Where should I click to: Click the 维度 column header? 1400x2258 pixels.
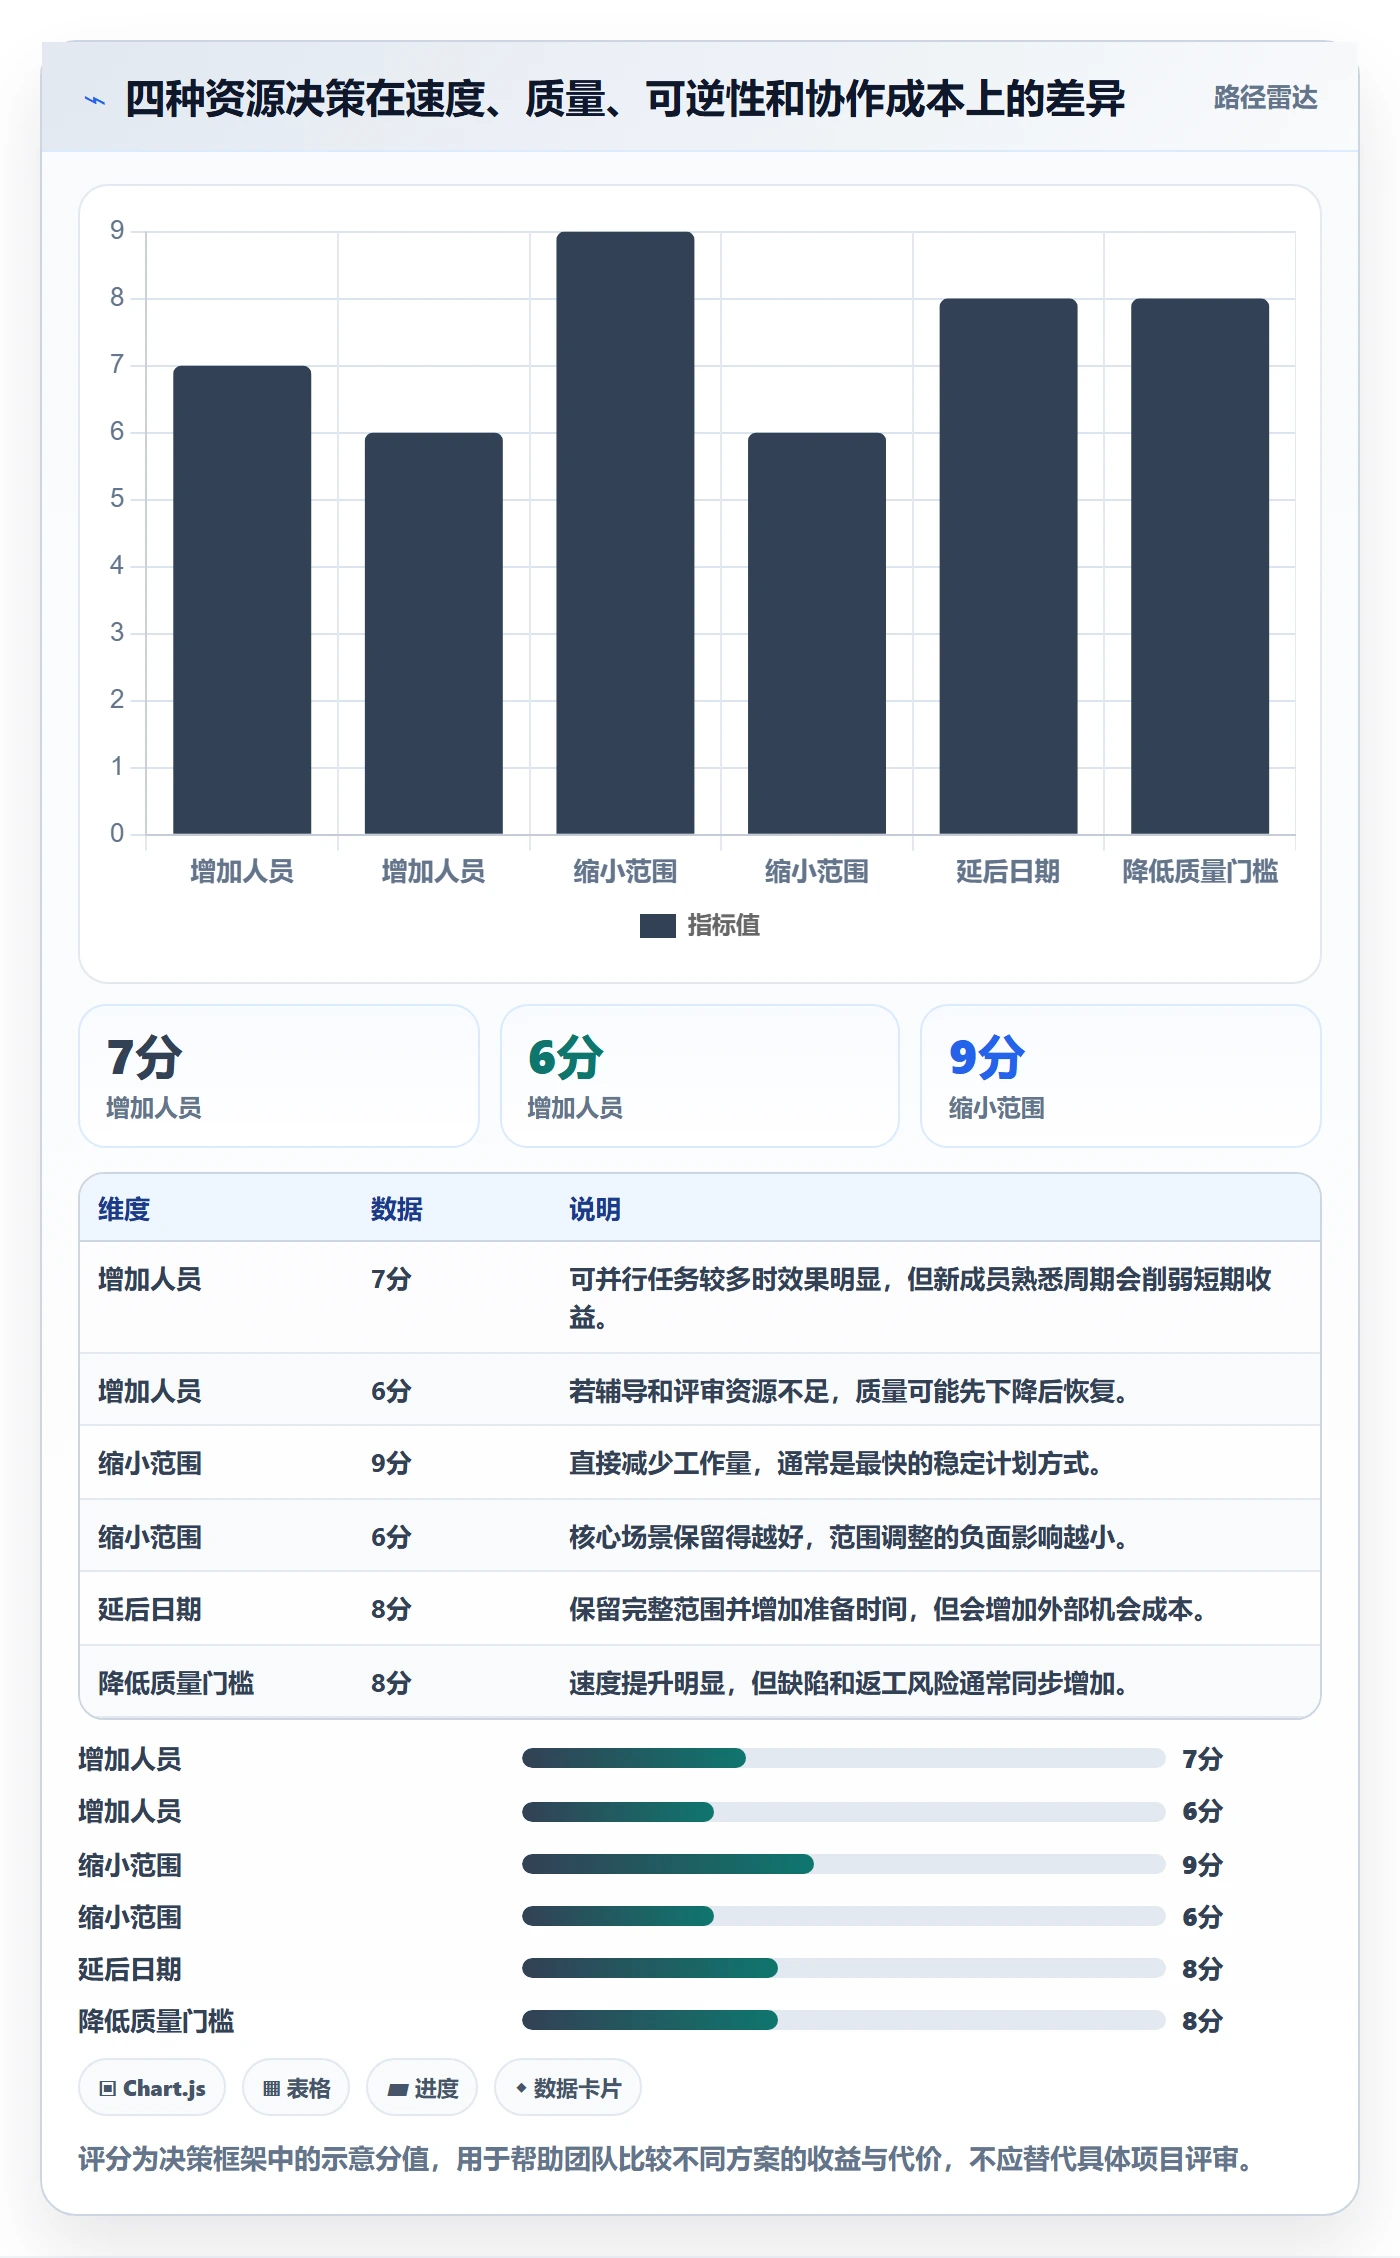tap(124, 1210)
